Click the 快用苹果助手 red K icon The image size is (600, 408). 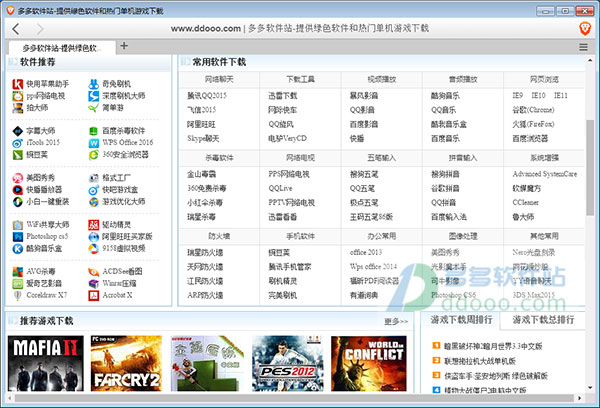pos(18,84)
